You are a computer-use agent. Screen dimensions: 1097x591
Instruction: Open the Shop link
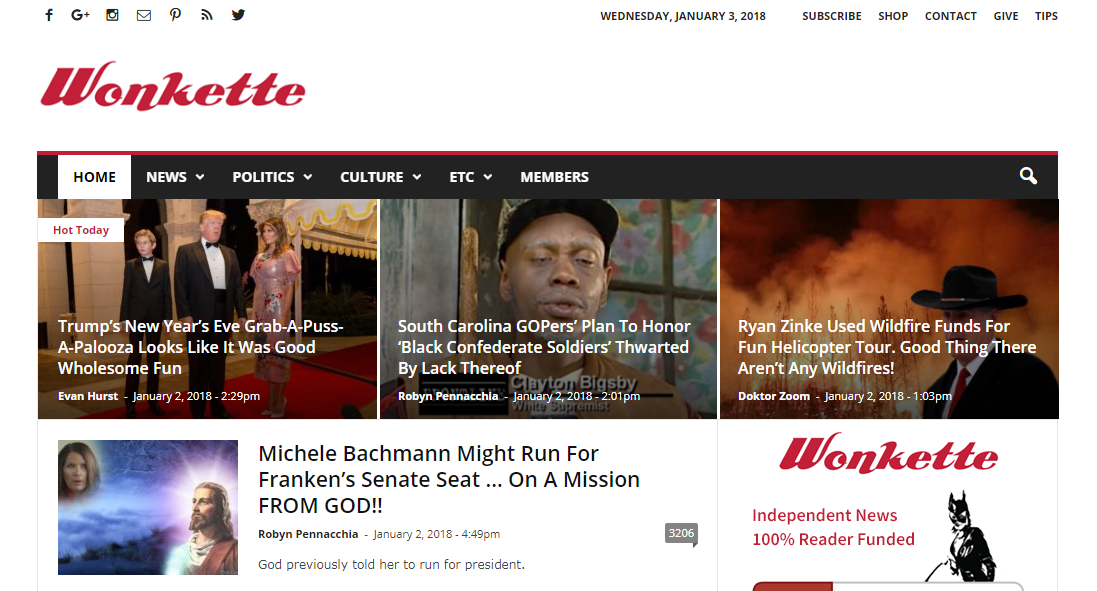coord(893,16)
